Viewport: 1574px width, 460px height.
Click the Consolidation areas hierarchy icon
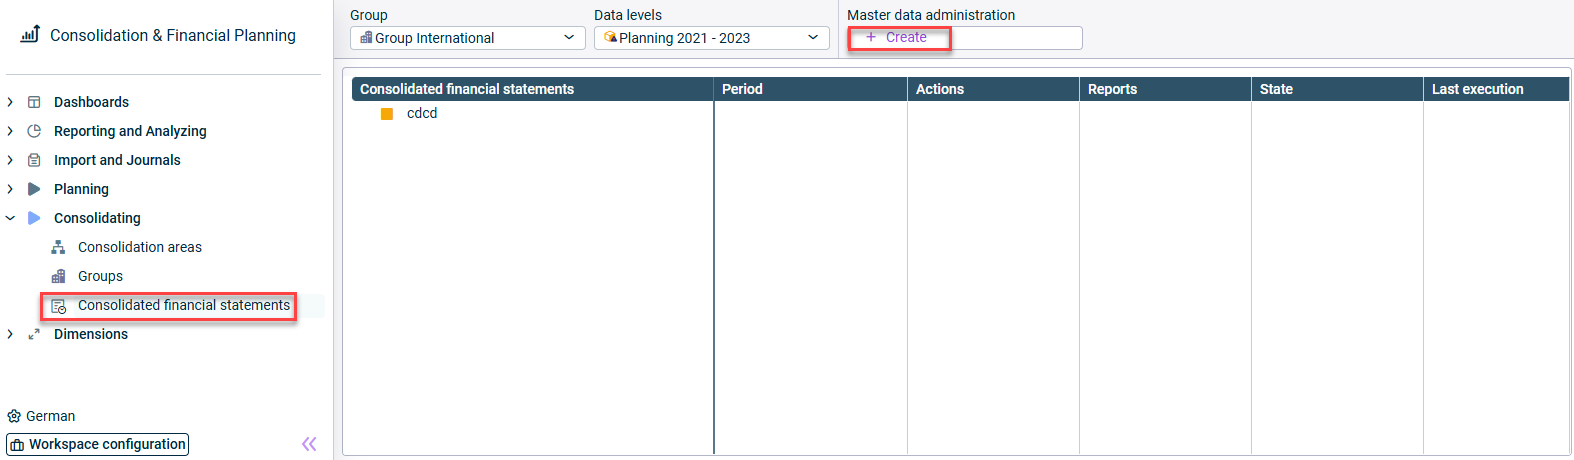tap(58, 247)
